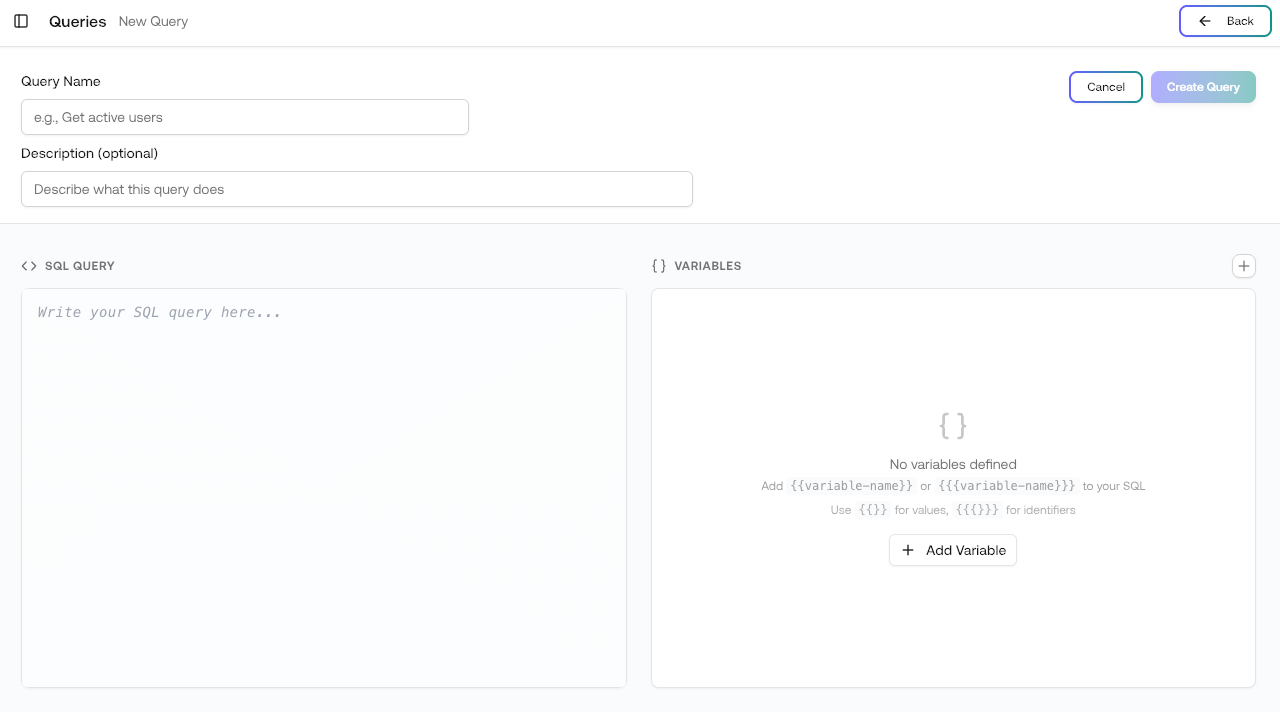Screen dimensions: 1280x712
Task: Click the squares icon left of Queries title
Action: (21, 21)
